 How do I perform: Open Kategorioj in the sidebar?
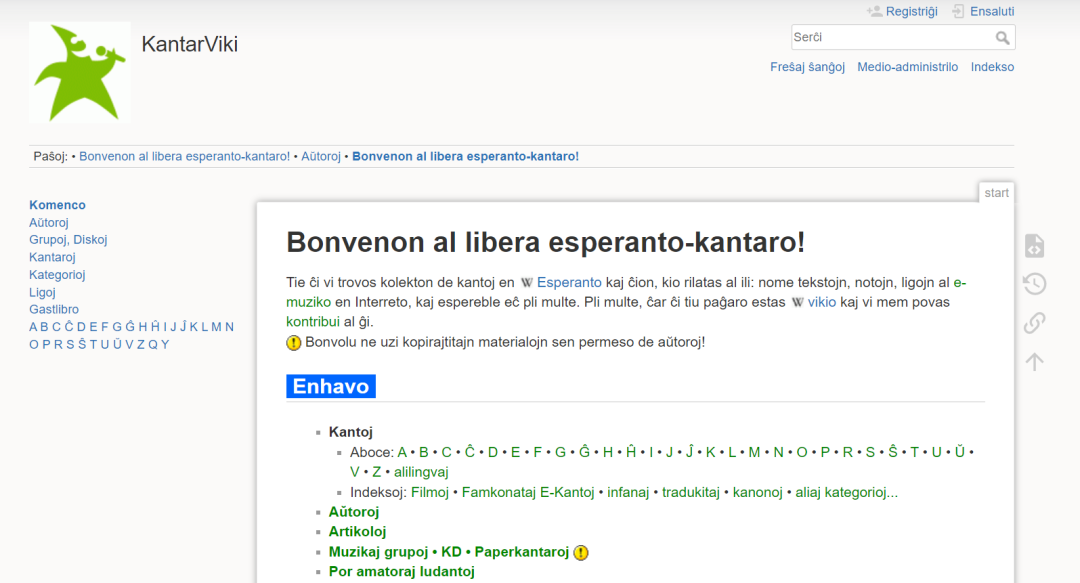pos(57,274)
